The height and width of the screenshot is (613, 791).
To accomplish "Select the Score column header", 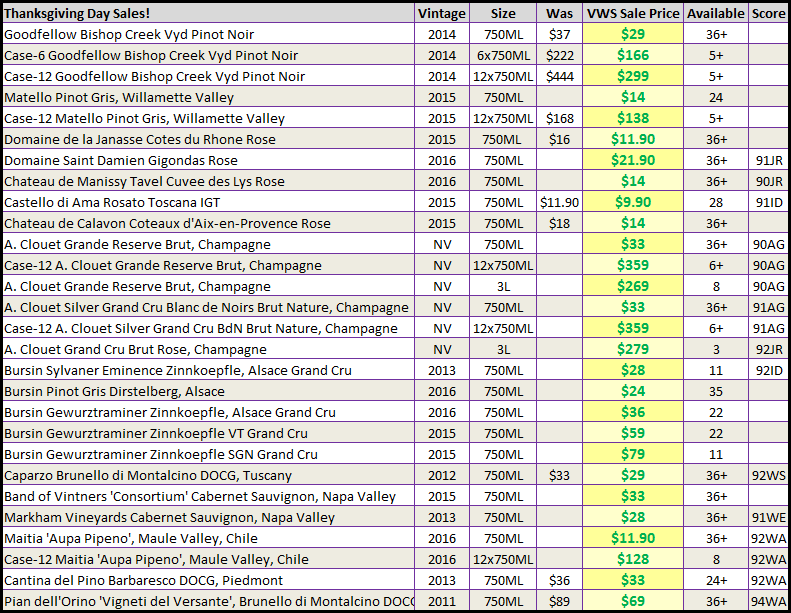I will coord(768,13).
